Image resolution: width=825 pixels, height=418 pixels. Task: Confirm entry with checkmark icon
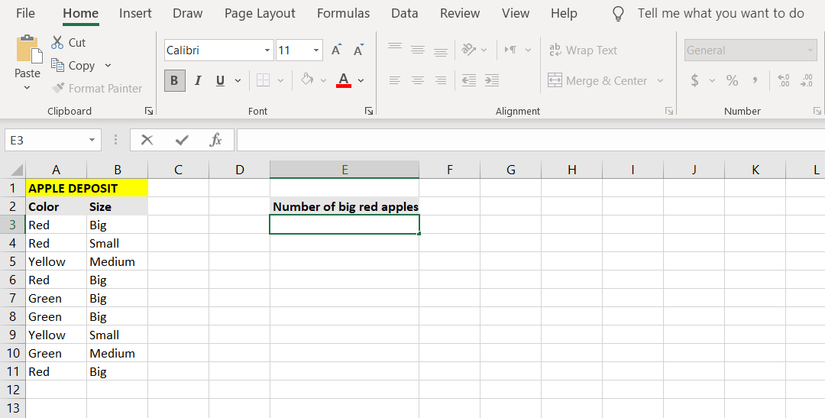point(182,140)
